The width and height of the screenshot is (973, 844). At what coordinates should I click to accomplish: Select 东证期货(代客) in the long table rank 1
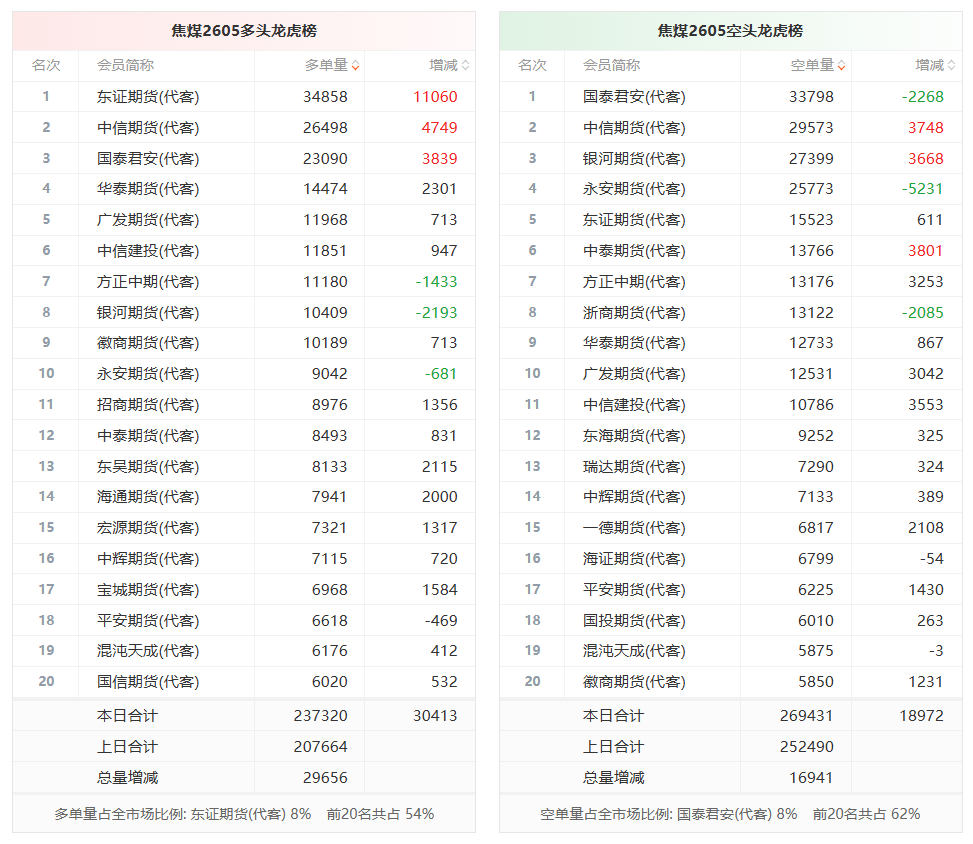pyautogui.click(x=148, y=97)
